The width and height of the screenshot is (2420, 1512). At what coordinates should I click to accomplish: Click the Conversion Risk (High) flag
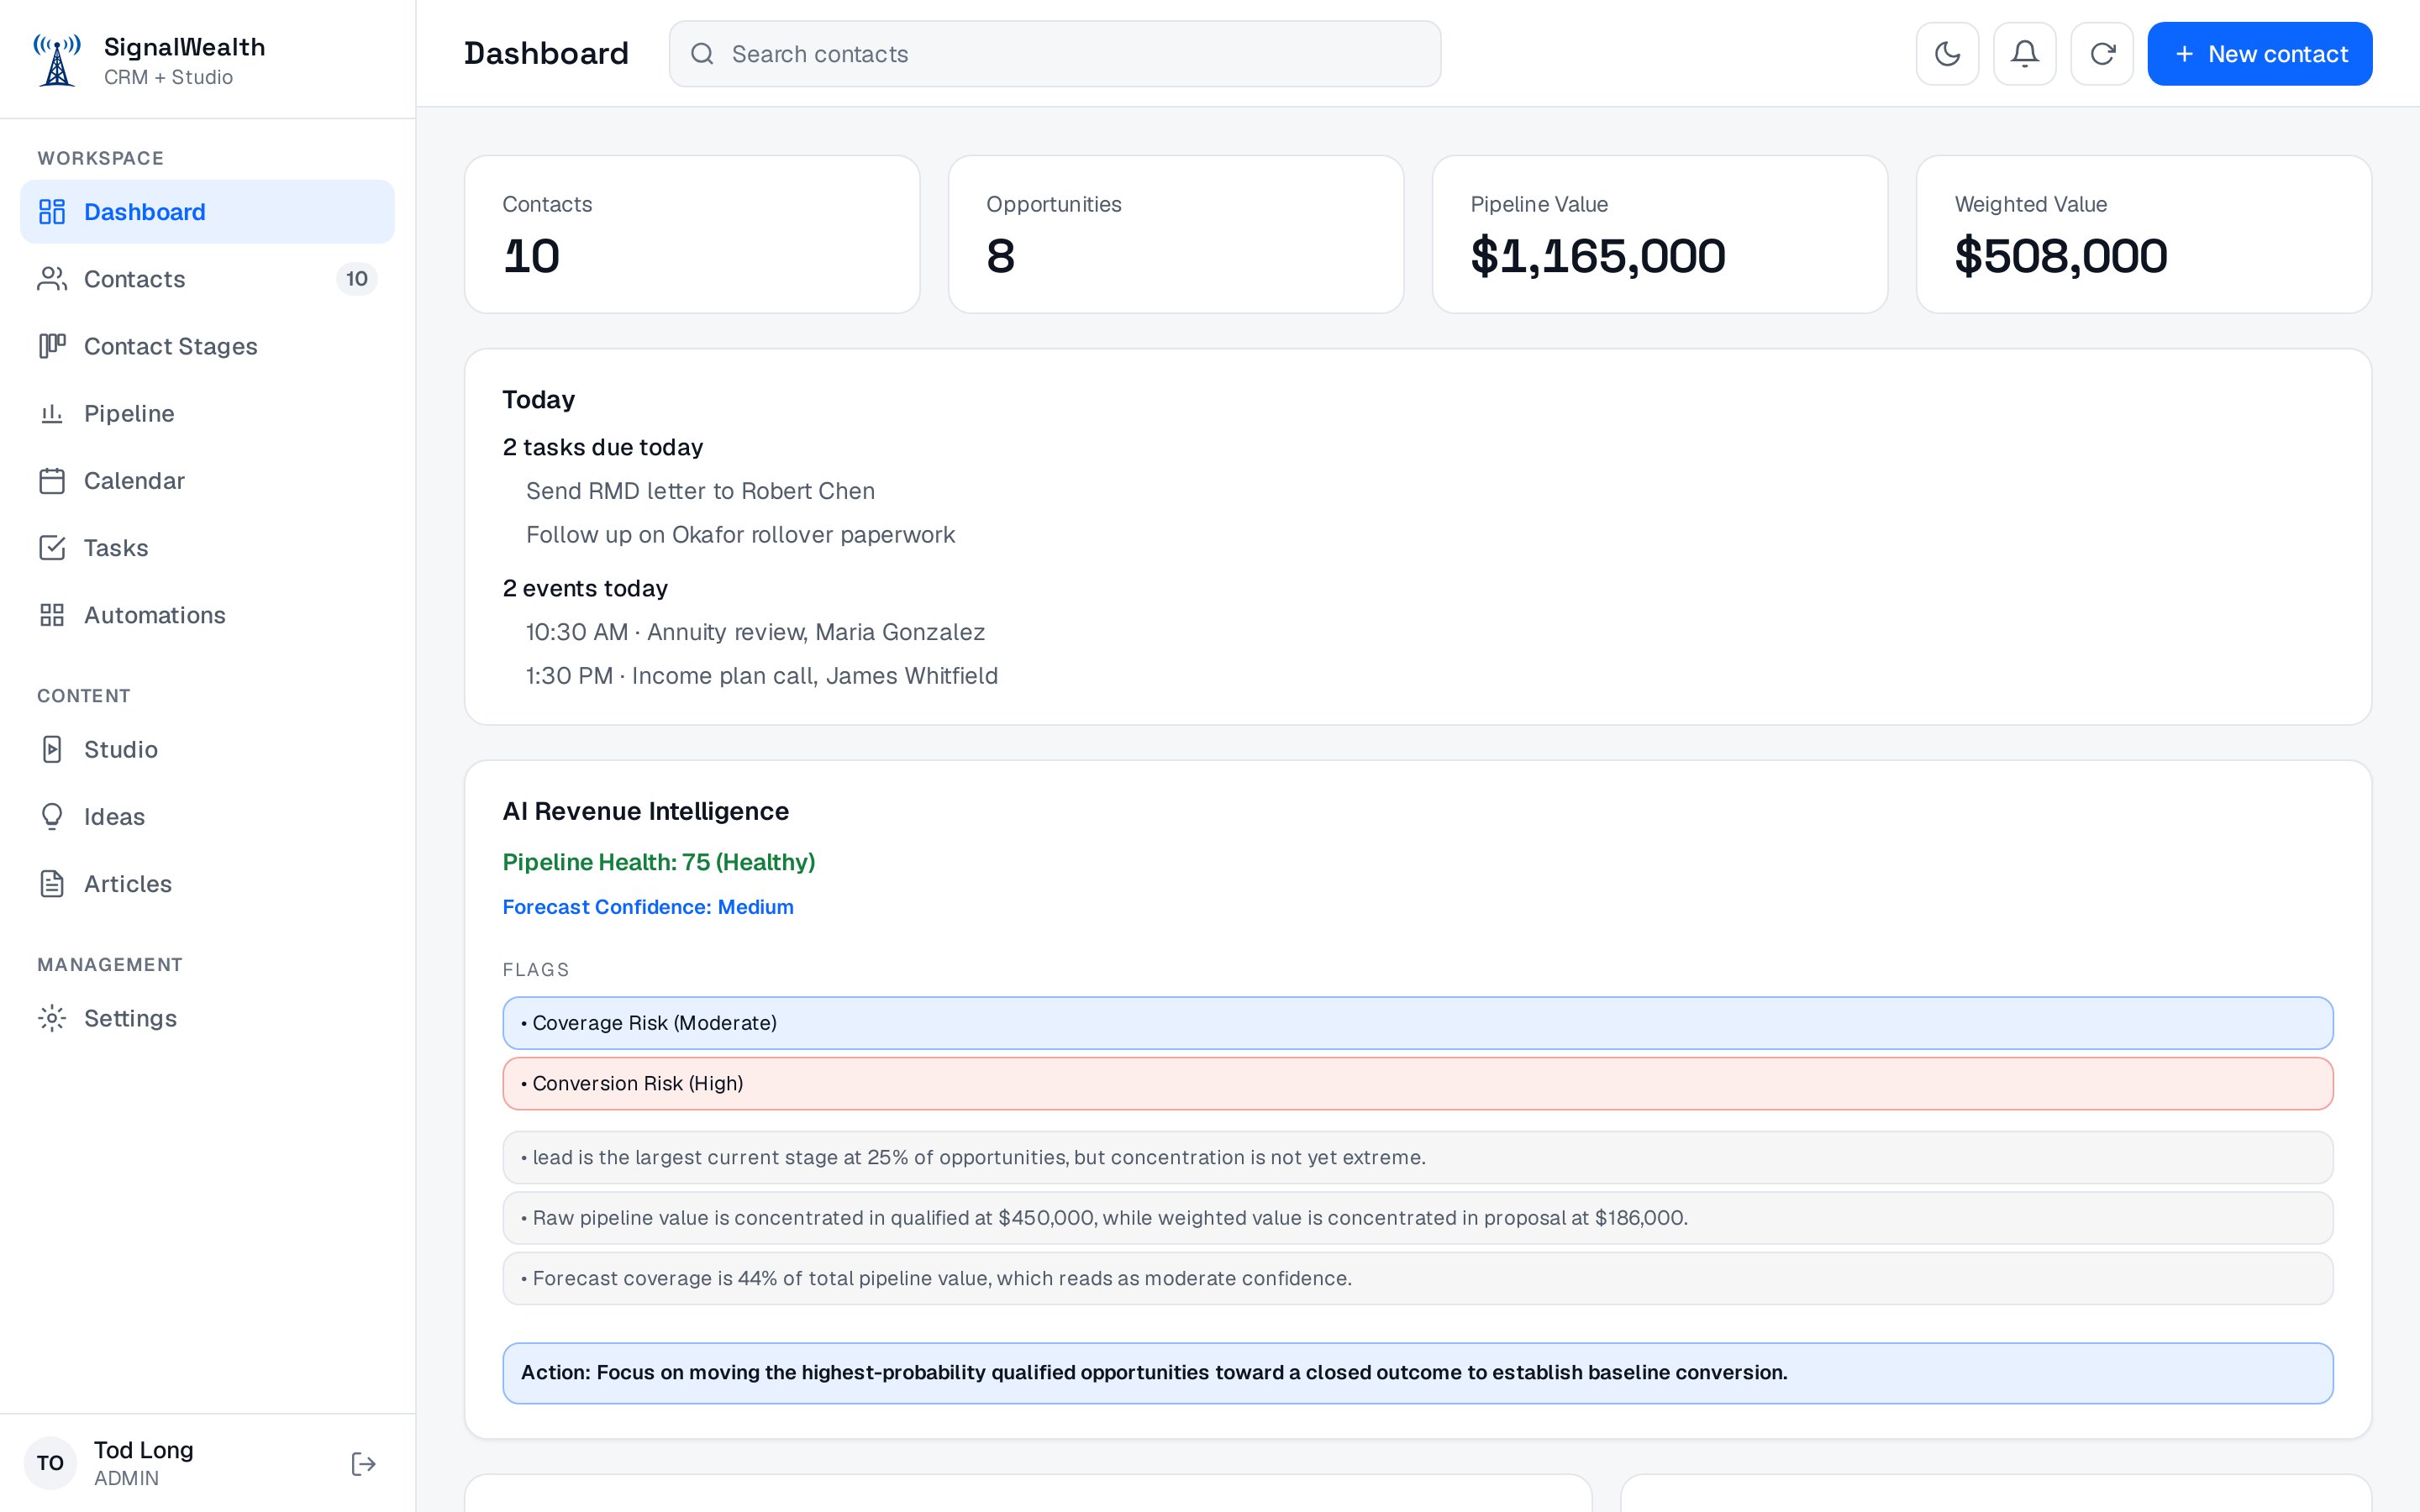pyautogui.click(x=1417, y=1083)
